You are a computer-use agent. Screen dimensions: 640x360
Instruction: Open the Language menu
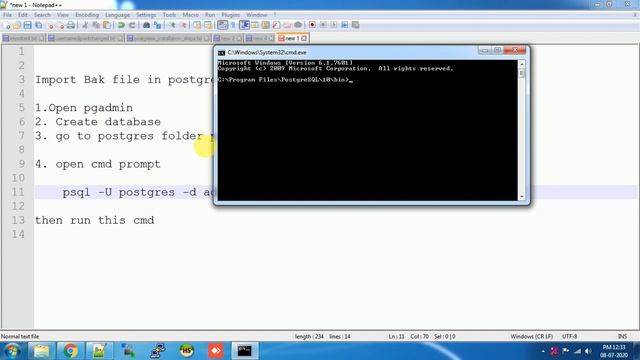tap(117, 15)
